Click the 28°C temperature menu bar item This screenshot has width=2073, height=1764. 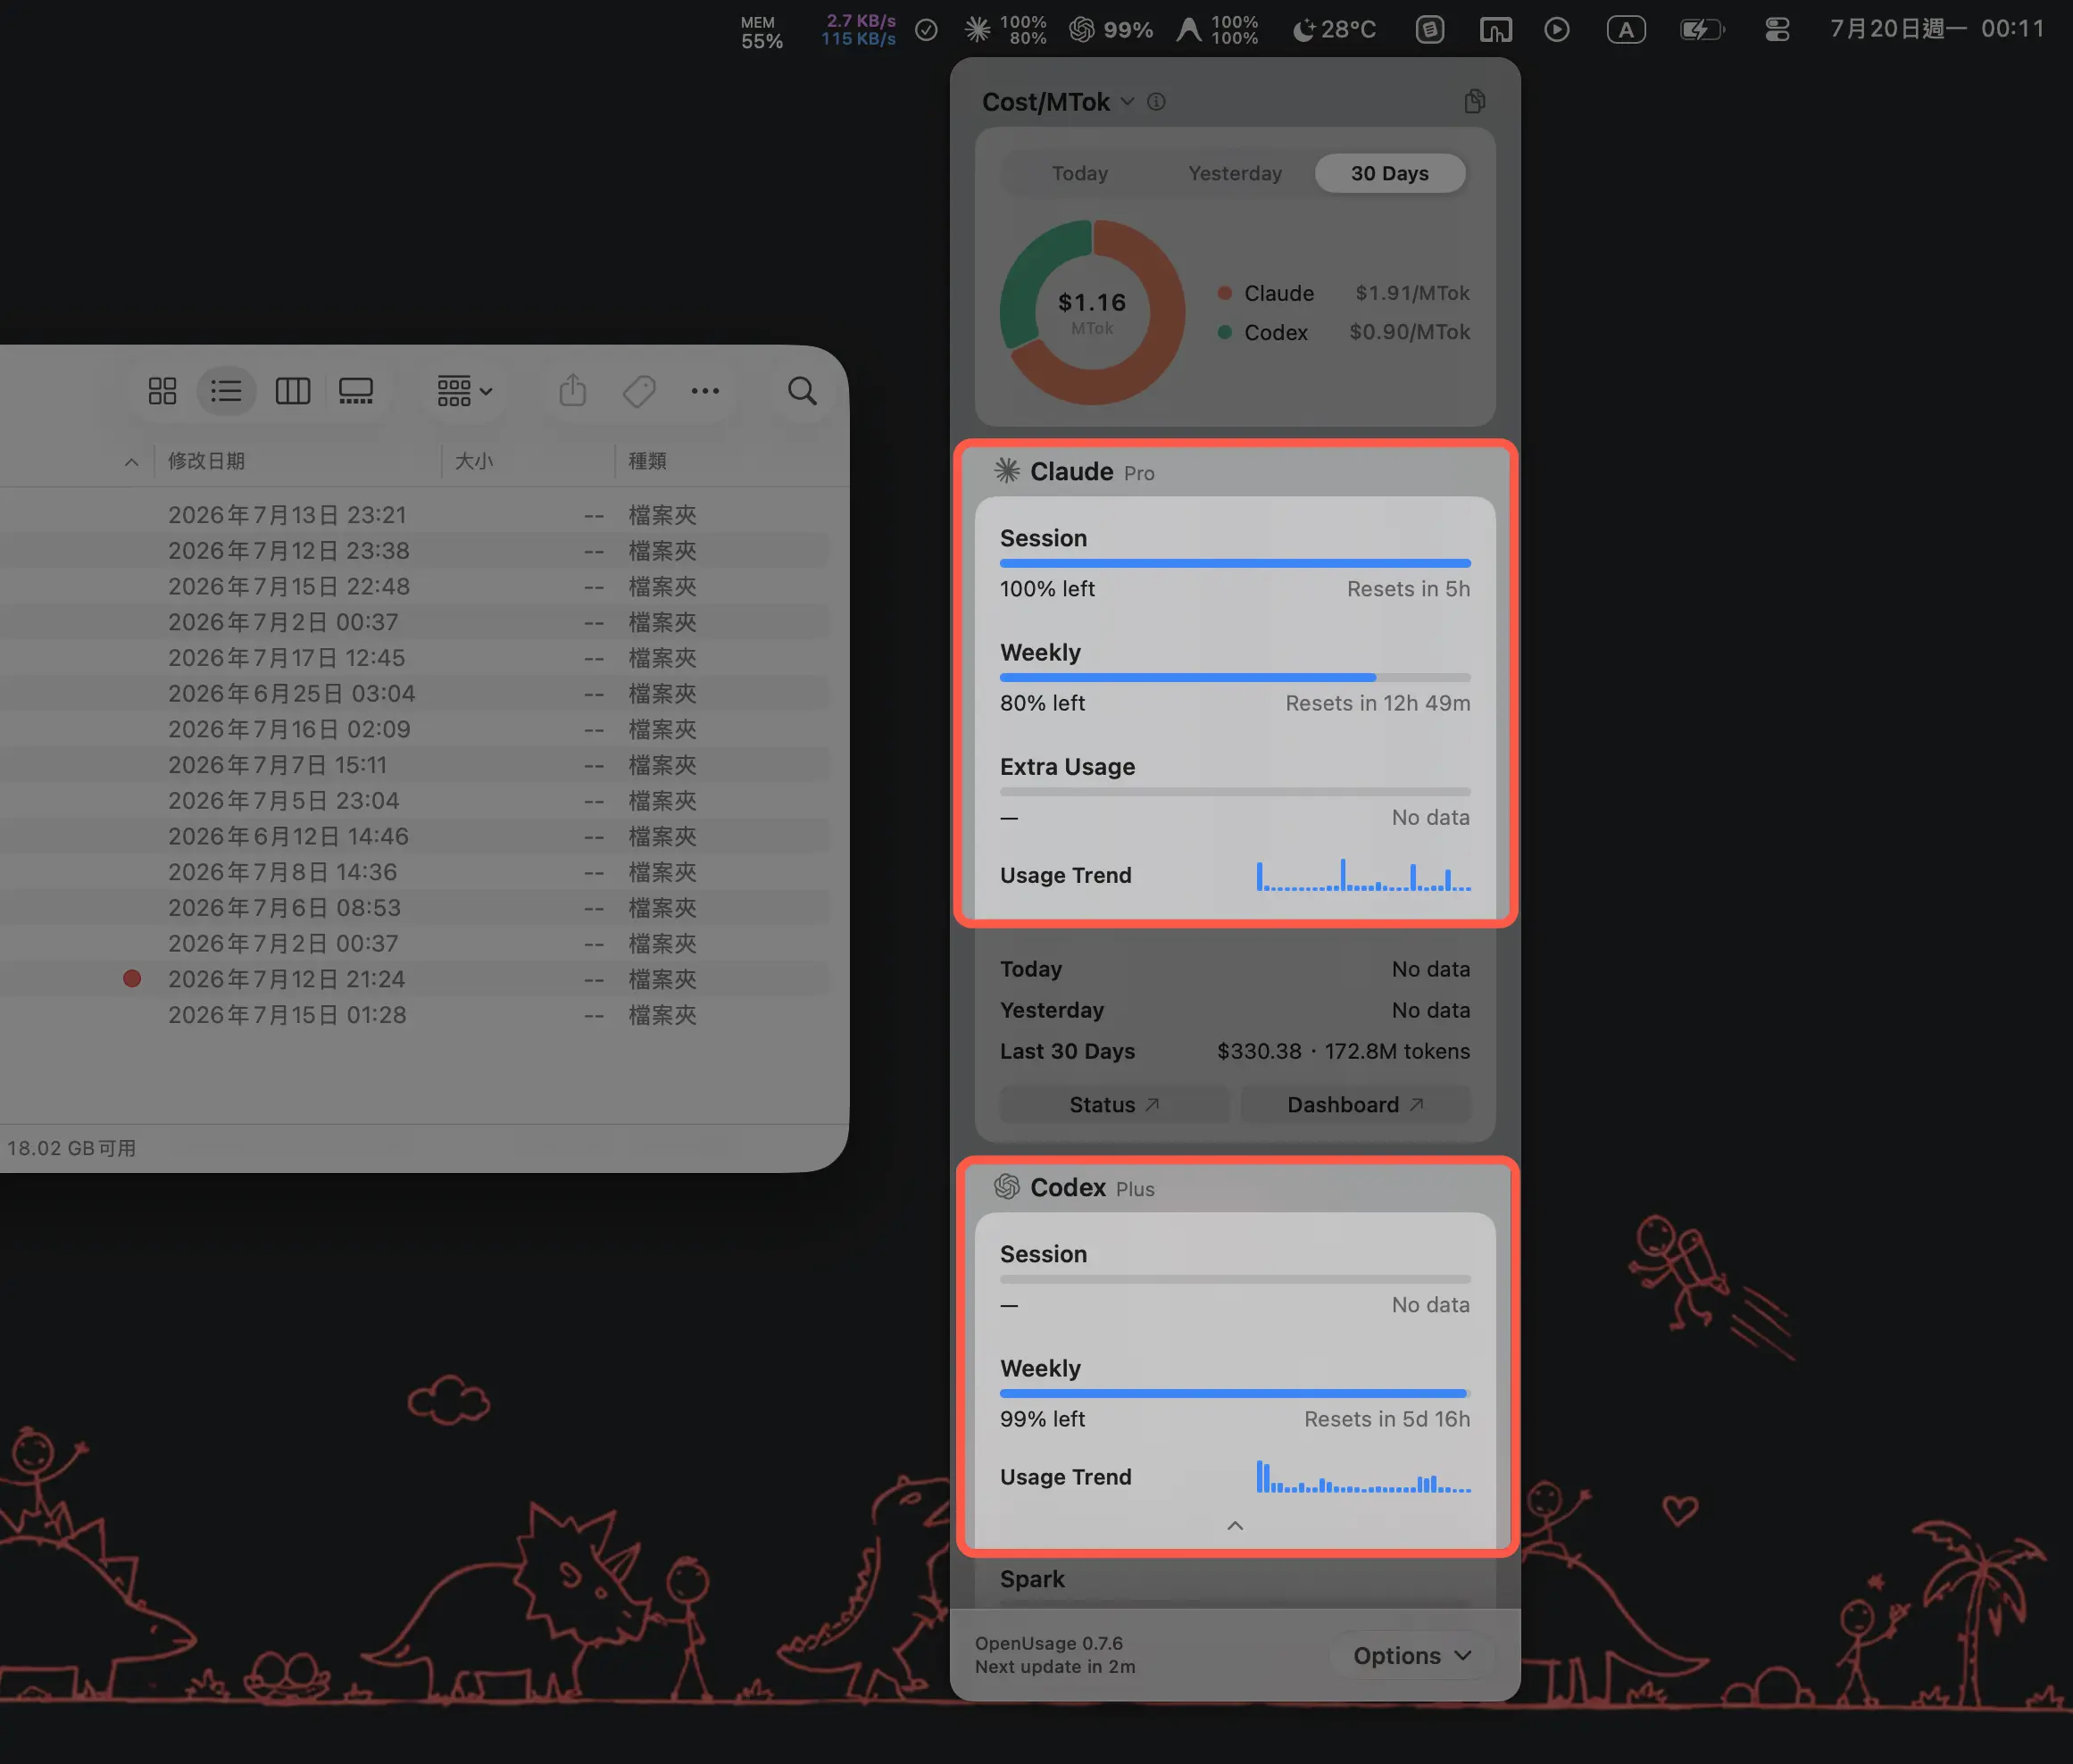(1334, 30)
